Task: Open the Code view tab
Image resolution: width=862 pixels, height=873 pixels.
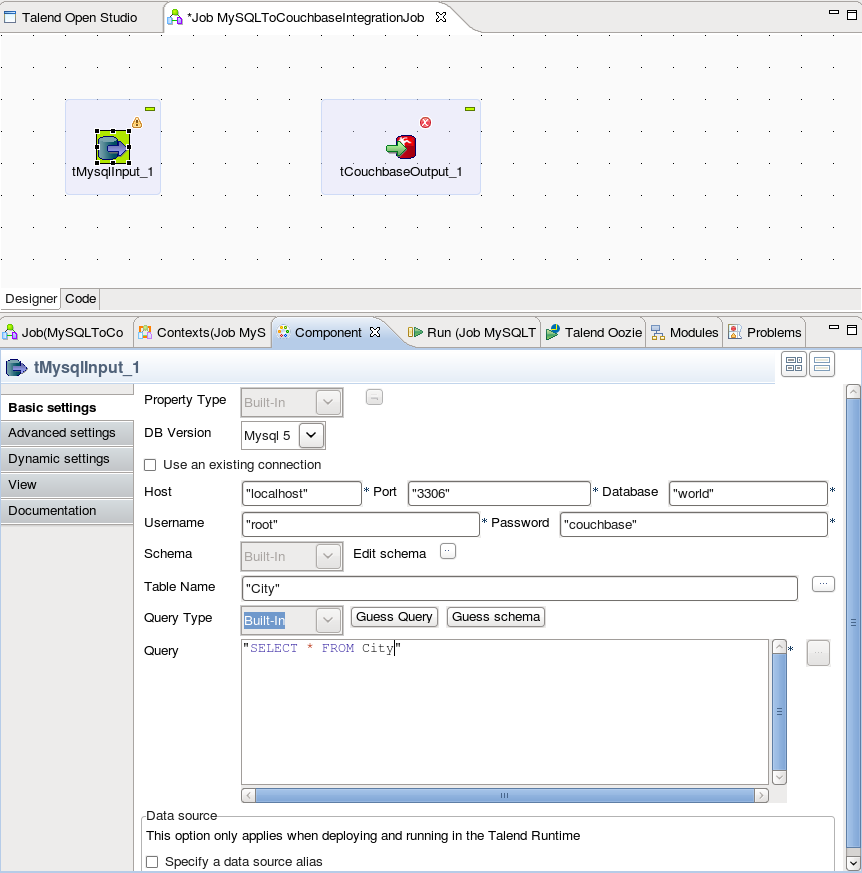Action: [81, 299]
